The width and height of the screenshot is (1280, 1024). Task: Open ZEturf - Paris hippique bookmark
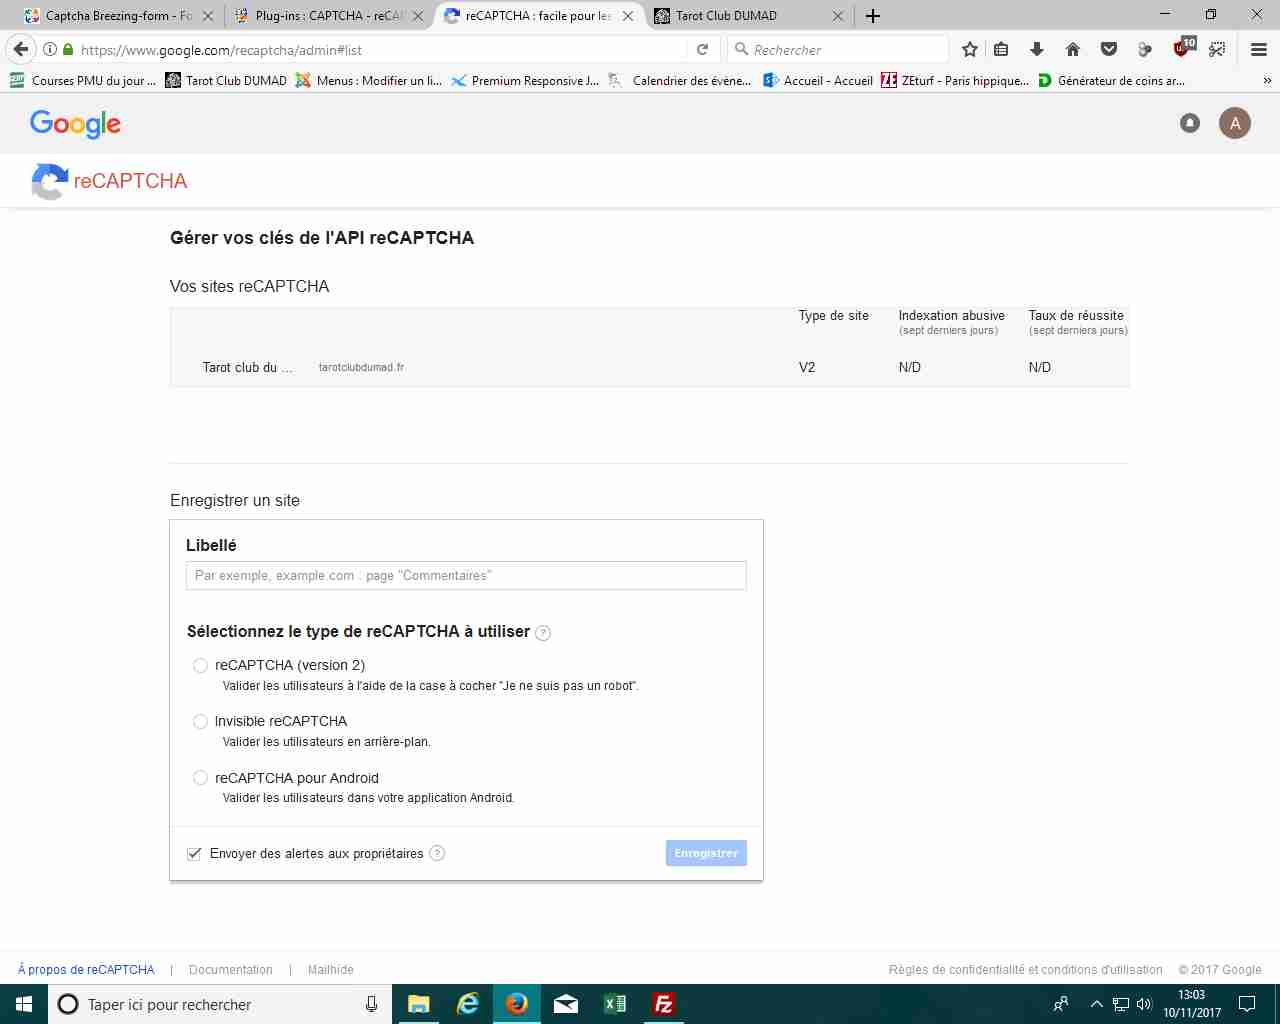coord(955,81)
